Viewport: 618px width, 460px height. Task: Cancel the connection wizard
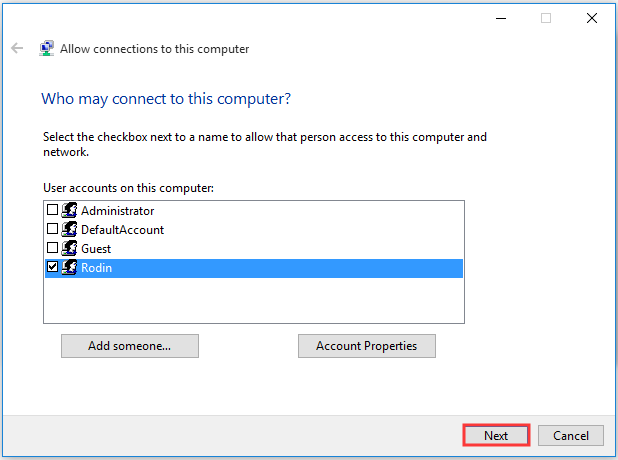coord(571,436)
